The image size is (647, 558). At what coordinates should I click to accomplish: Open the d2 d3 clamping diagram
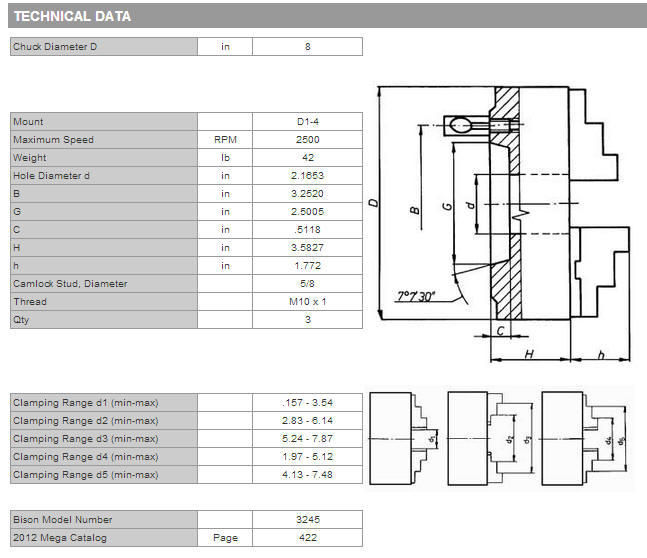tap(491, 438)
